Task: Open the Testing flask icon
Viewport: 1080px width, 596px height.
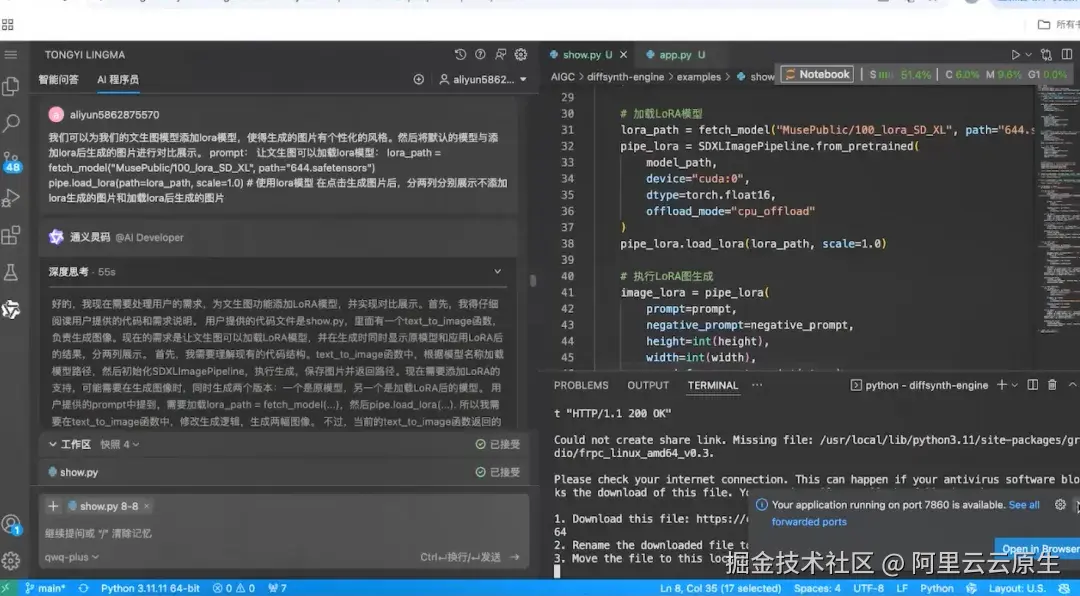Action: (12, 271)
